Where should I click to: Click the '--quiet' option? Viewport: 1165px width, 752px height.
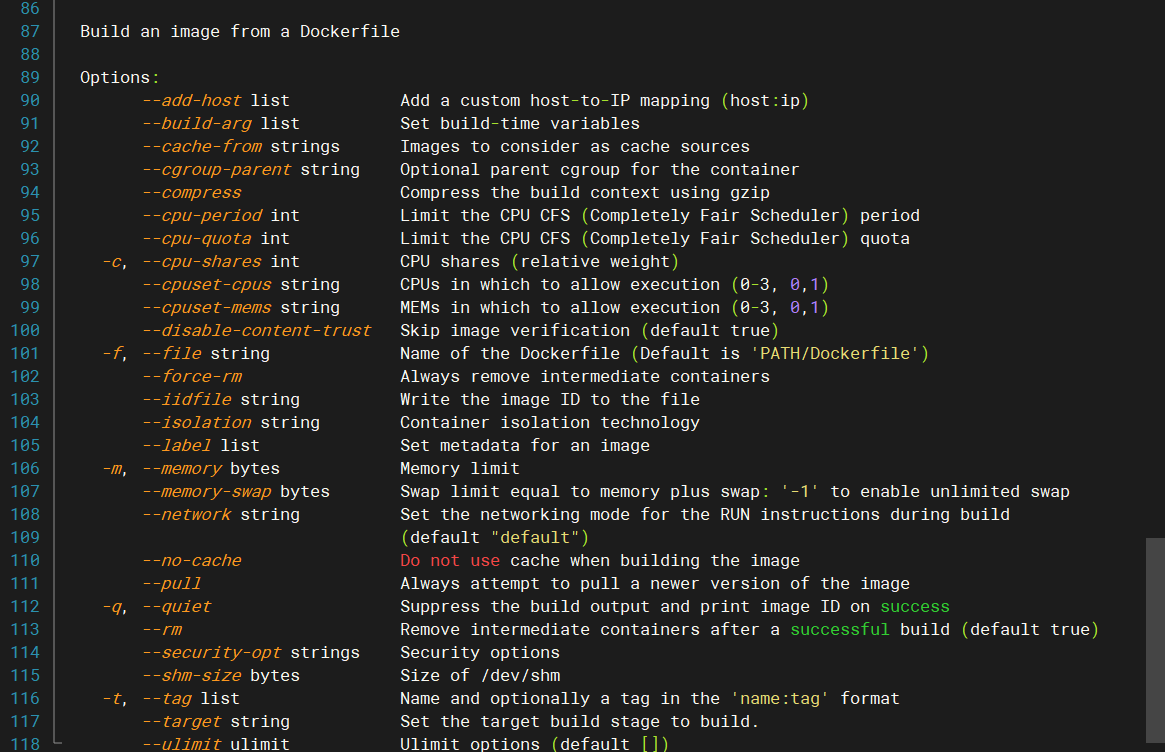tap(177, 607)
